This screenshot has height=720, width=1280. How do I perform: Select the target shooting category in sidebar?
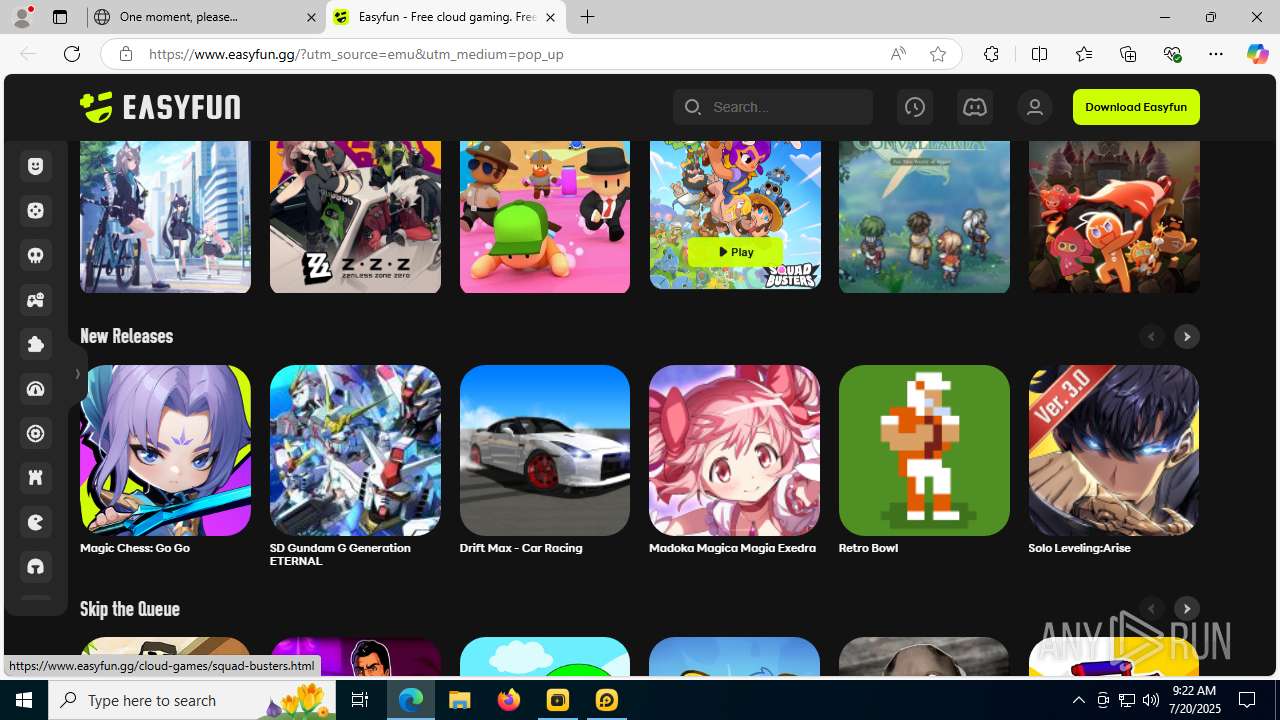36,434
